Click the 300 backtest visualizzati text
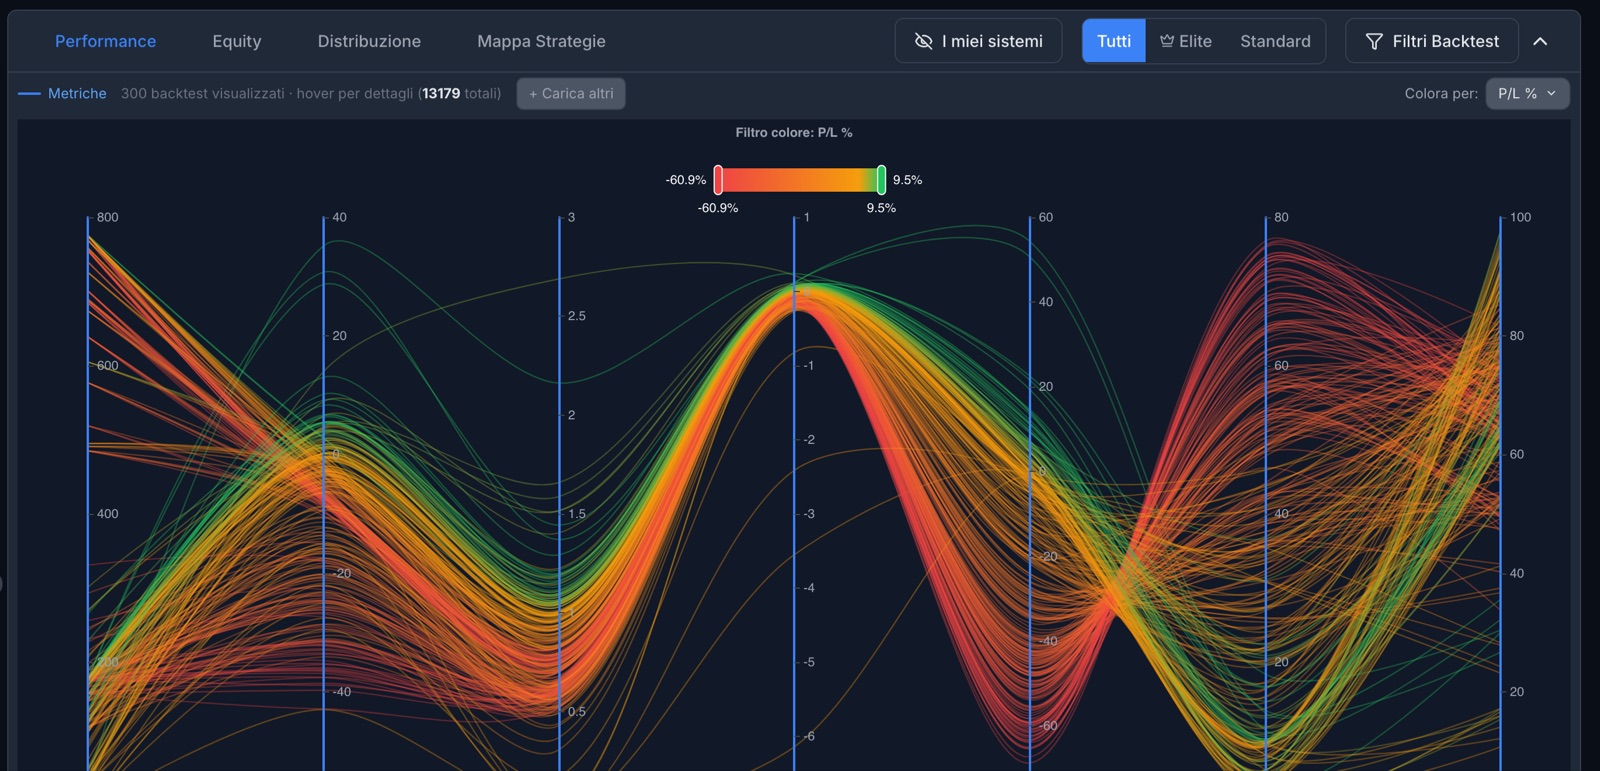Image resolution: width=1600 pixels, height=771 pixels. click(x=203, y=93)
